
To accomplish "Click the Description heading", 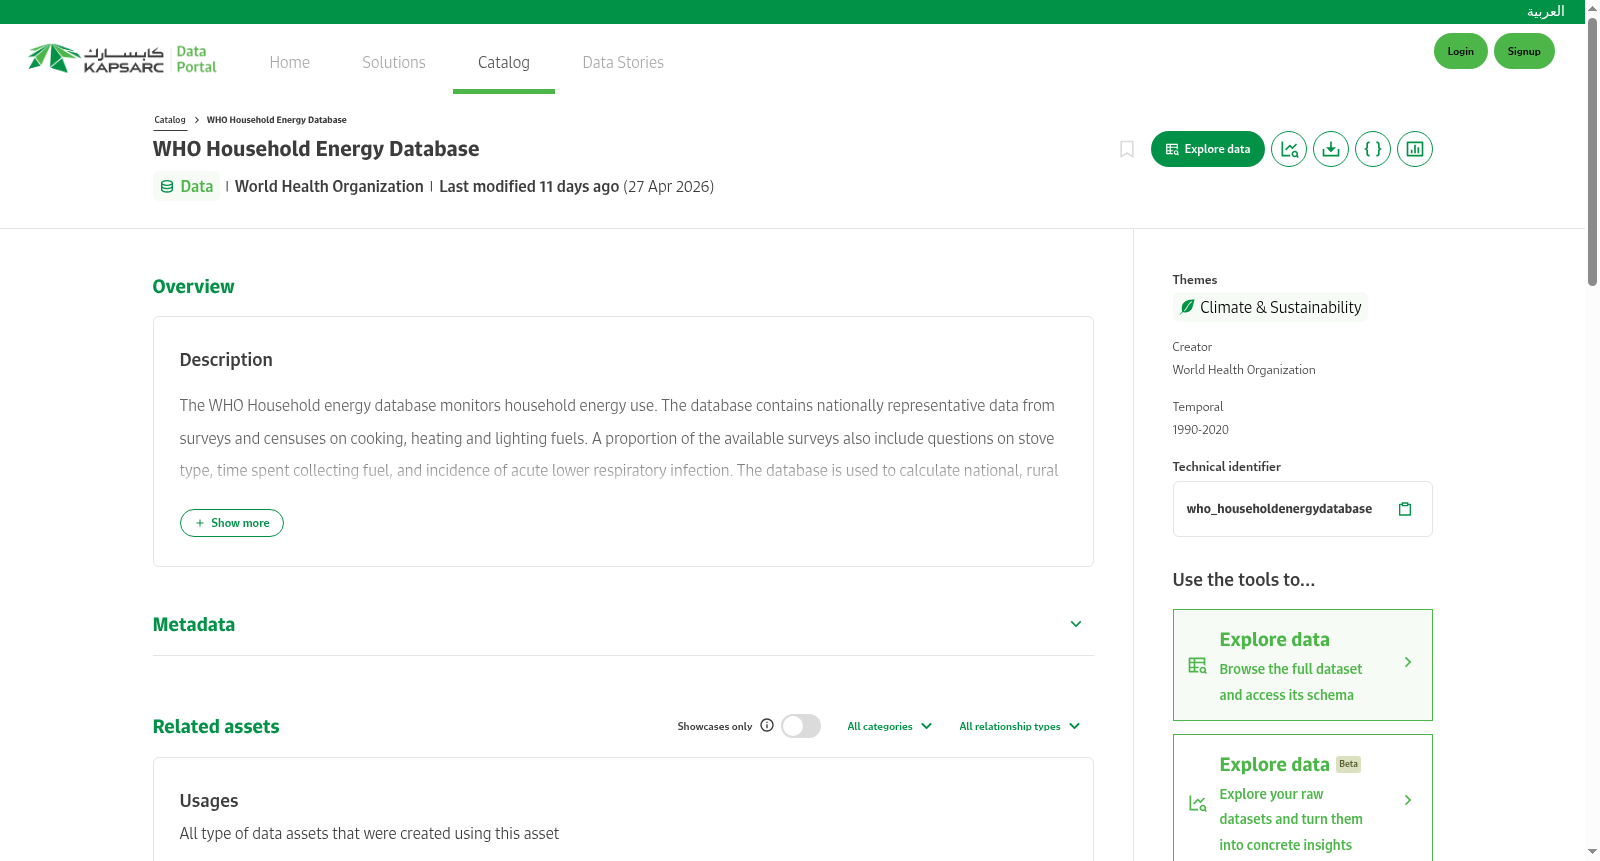I will coord(226,360).
